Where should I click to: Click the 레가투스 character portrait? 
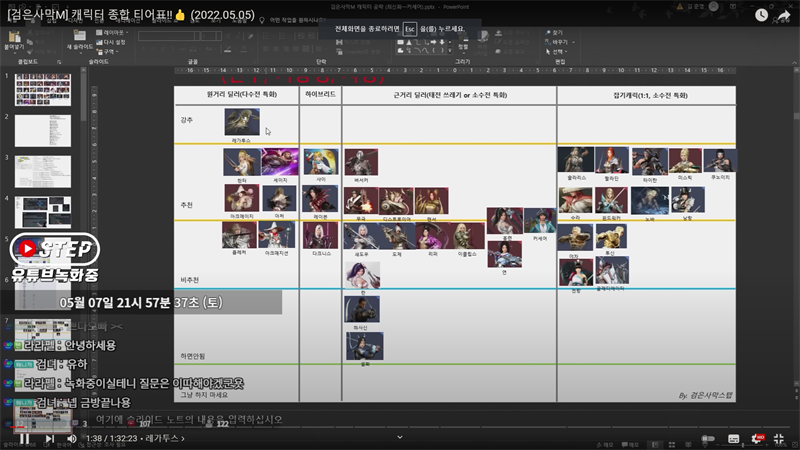coord(241,122)
